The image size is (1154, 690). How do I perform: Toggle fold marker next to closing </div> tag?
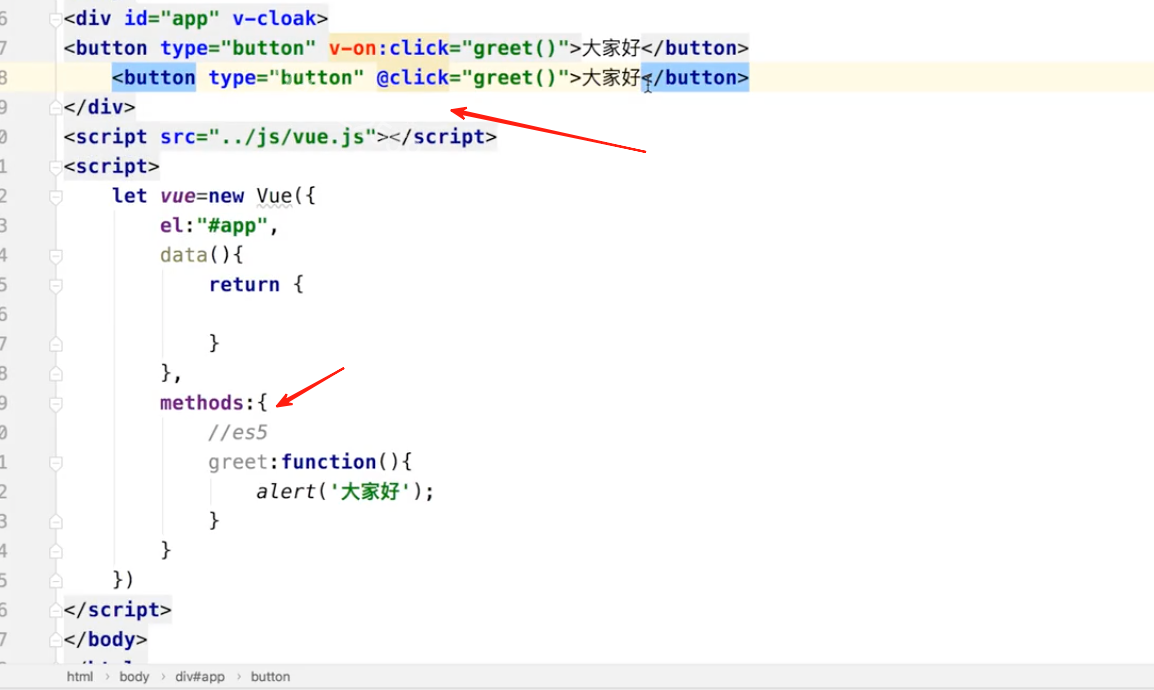pos(56,108)
